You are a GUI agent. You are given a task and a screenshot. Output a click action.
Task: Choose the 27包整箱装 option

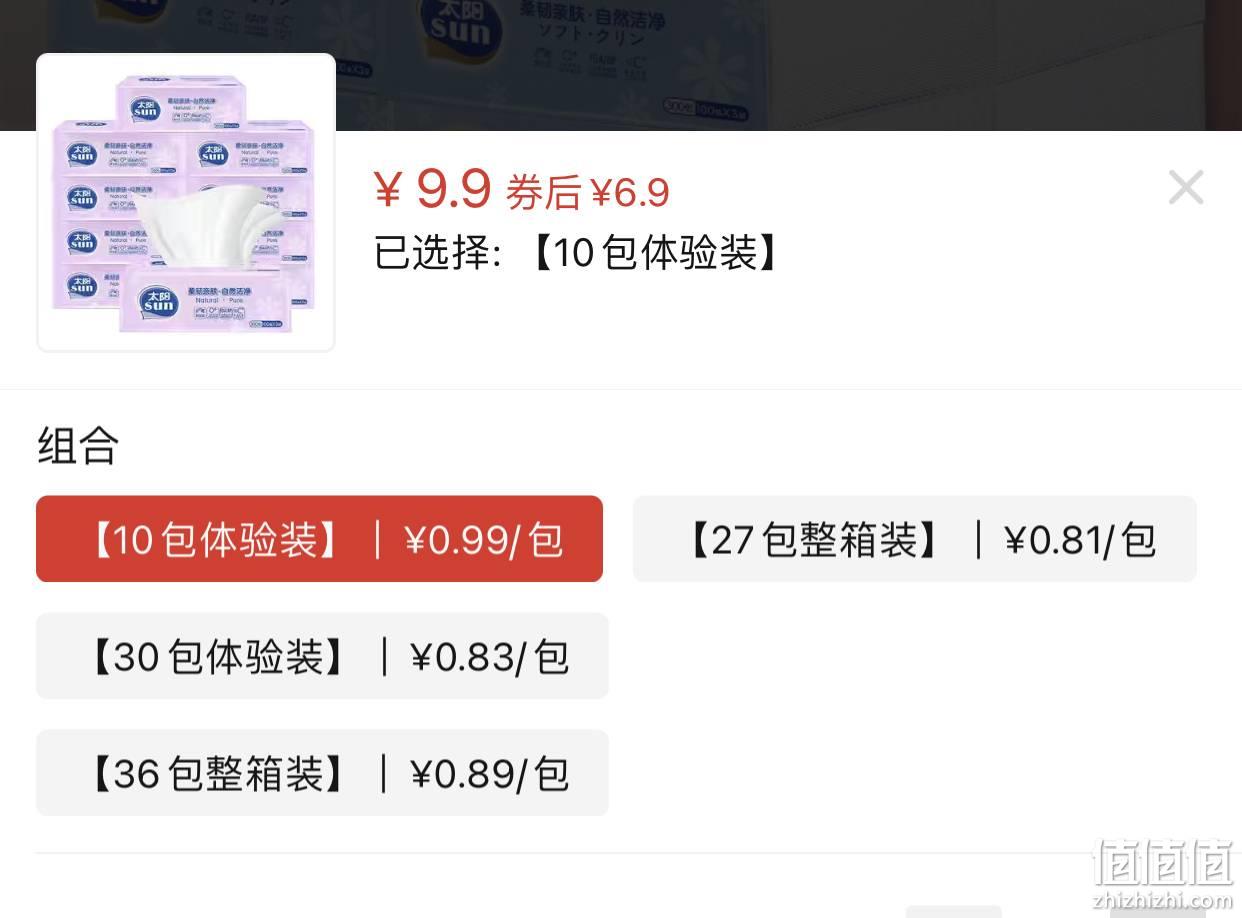[x=914, y=539]
